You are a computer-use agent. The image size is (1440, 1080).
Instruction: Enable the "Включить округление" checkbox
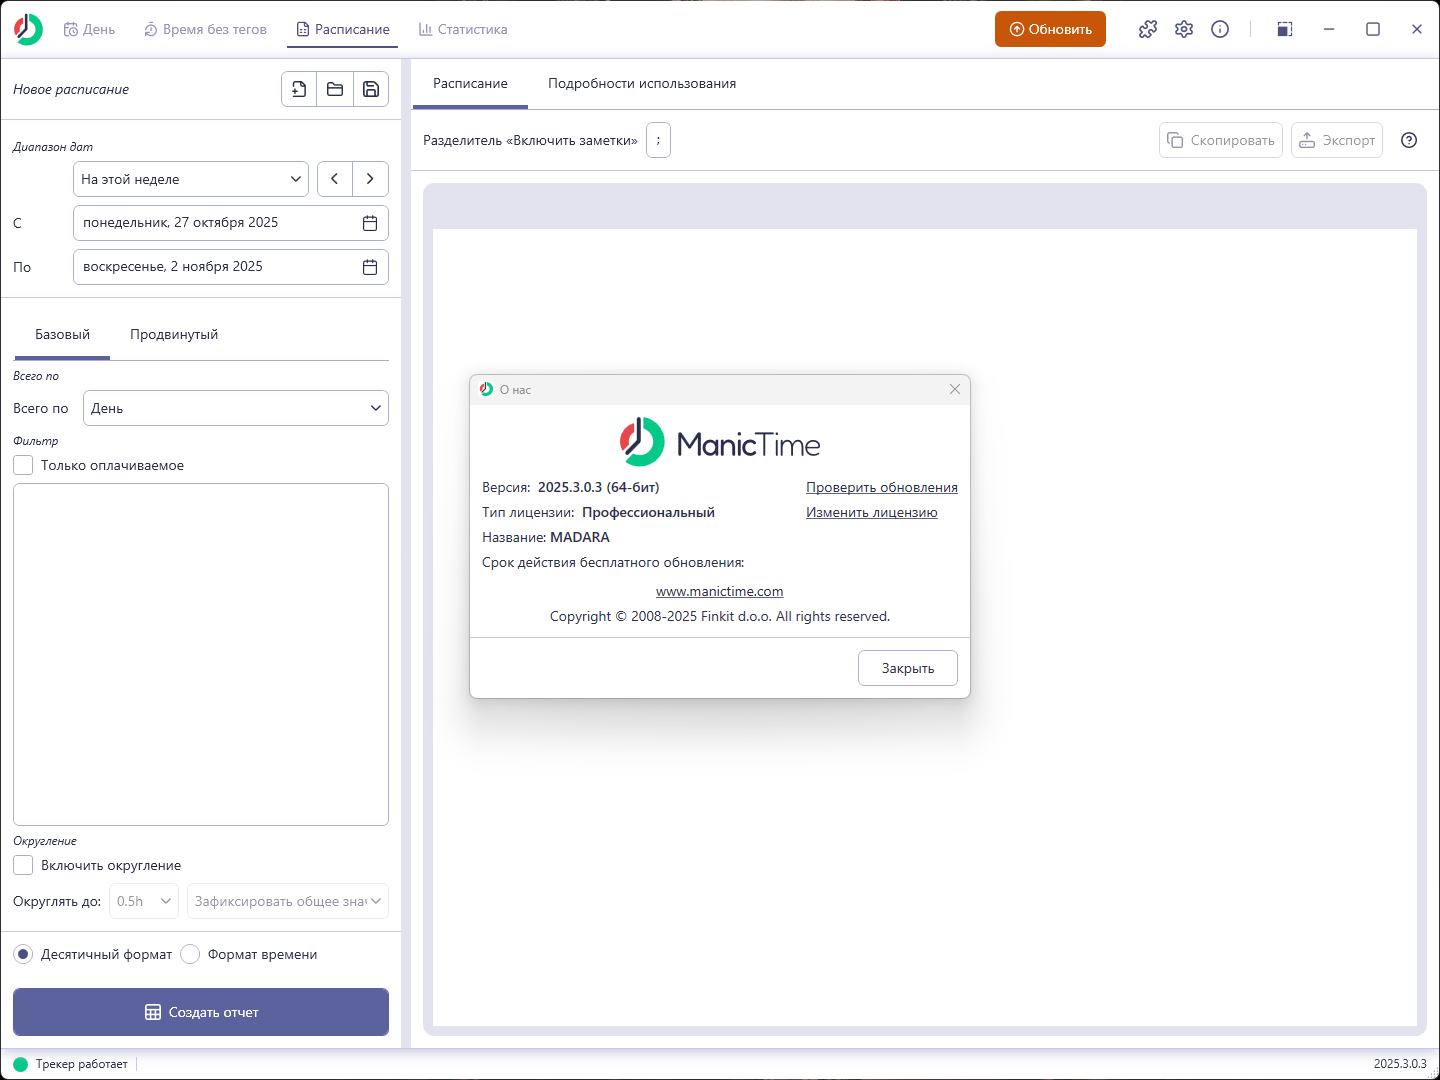[x=23, y=865]
